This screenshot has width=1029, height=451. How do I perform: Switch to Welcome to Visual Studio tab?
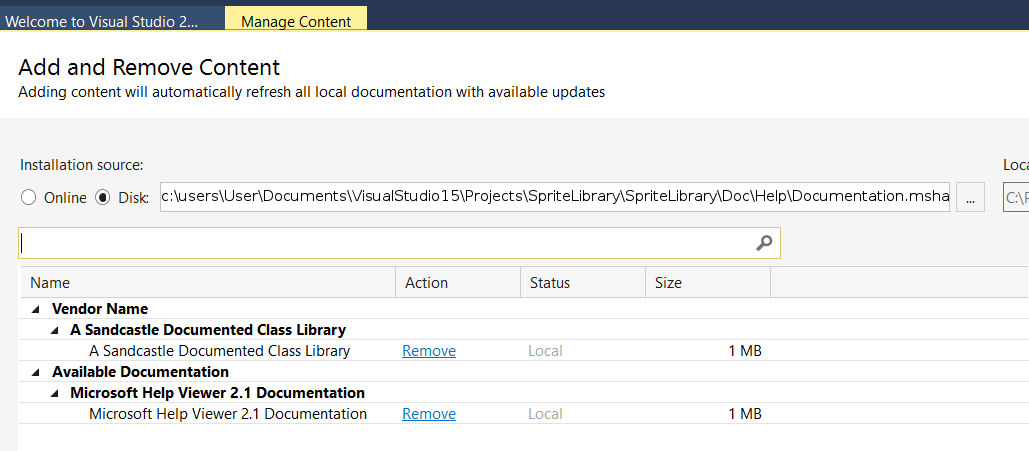point(112,20)
